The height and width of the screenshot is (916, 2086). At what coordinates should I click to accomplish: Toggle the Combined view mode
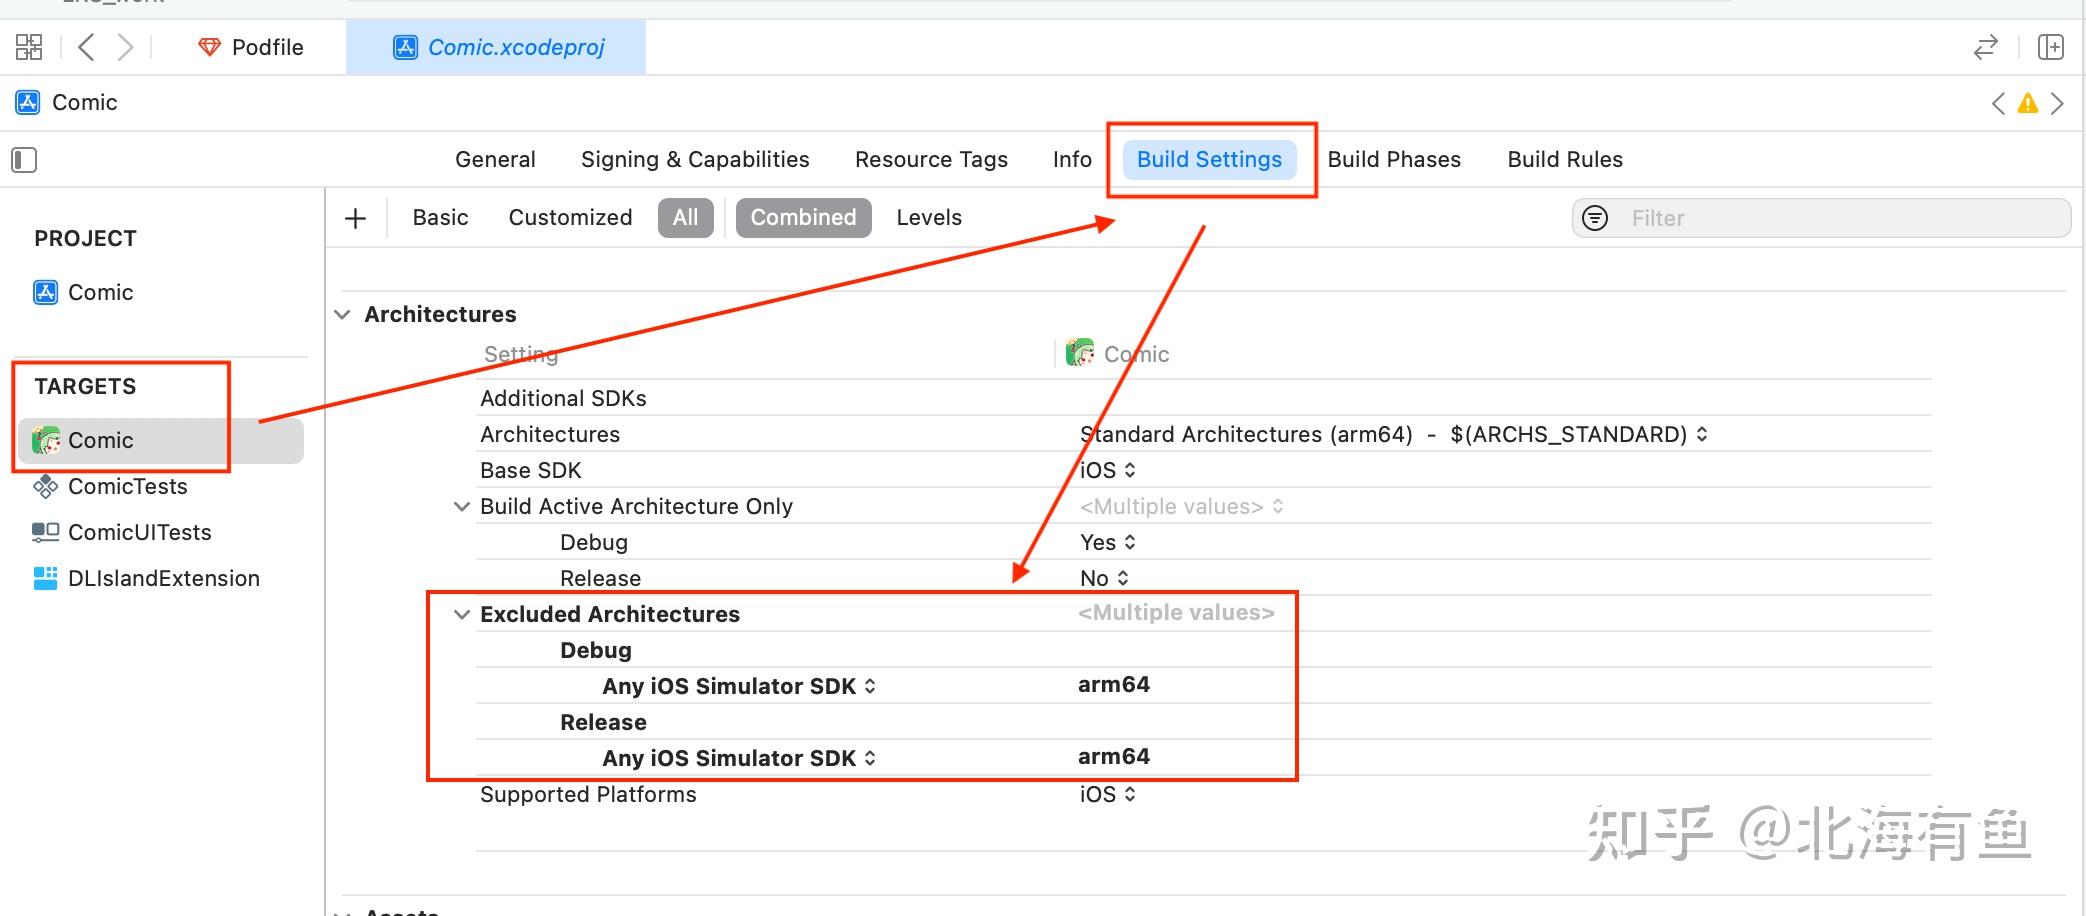coord(803,217)
